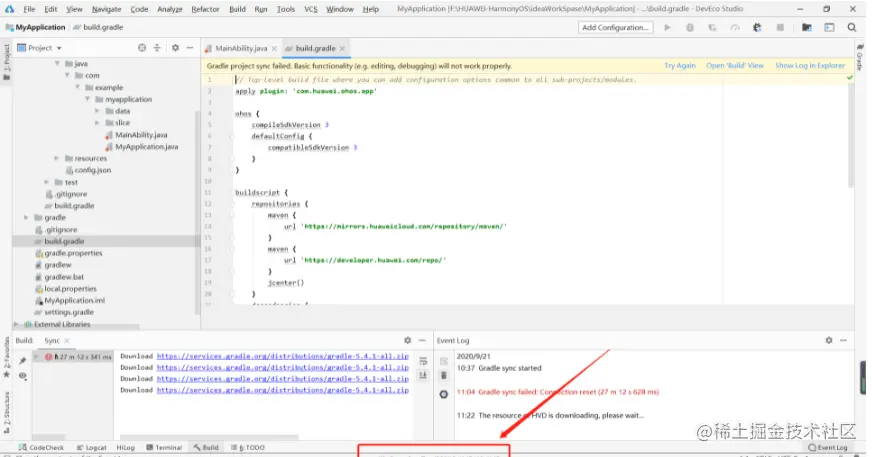Click the Search Everywhere magnifier icon
This screenshot has height=457, width=872.
click(851, 27)
